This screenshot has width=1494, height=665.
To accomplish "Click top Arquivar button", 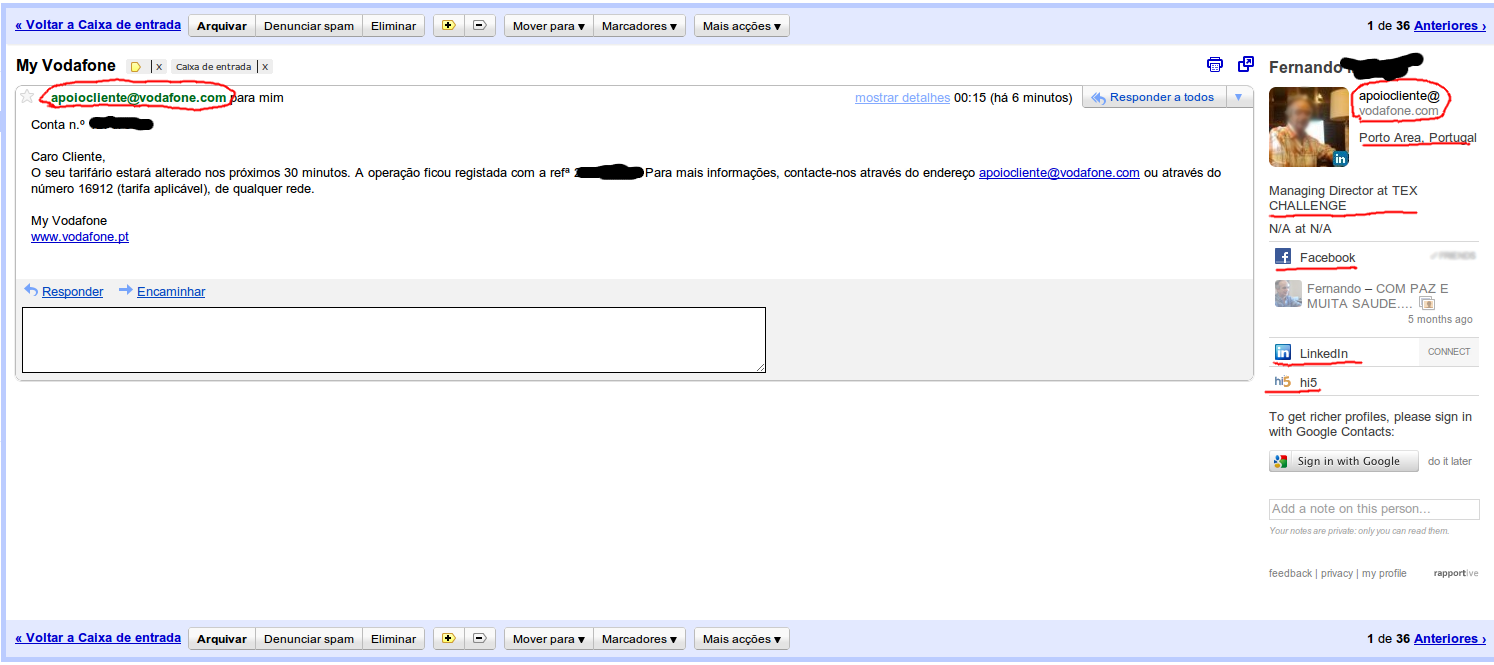I will pos(222,26).
